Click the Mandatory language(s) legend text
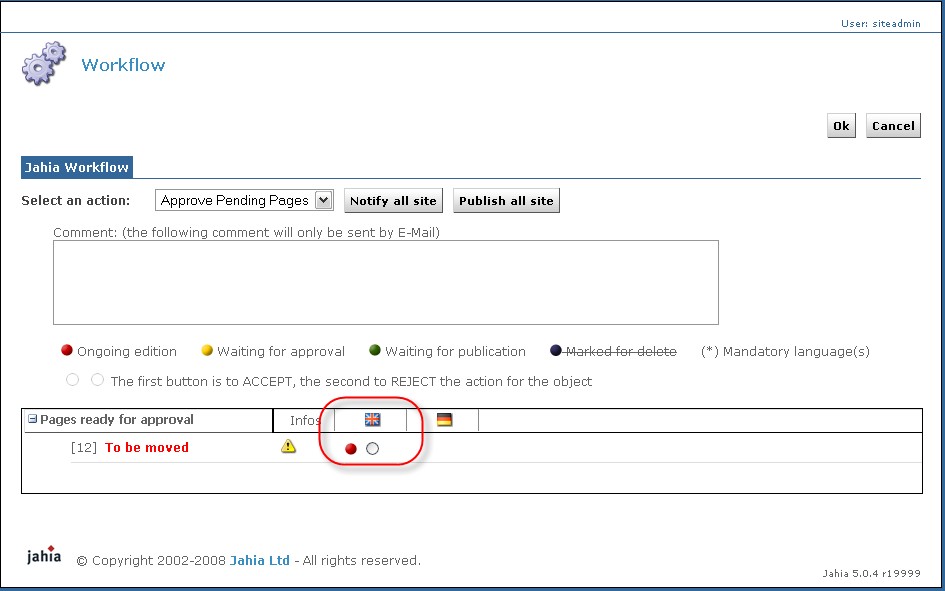The height and width of the screenshot is (591, 945). point(785,351)
